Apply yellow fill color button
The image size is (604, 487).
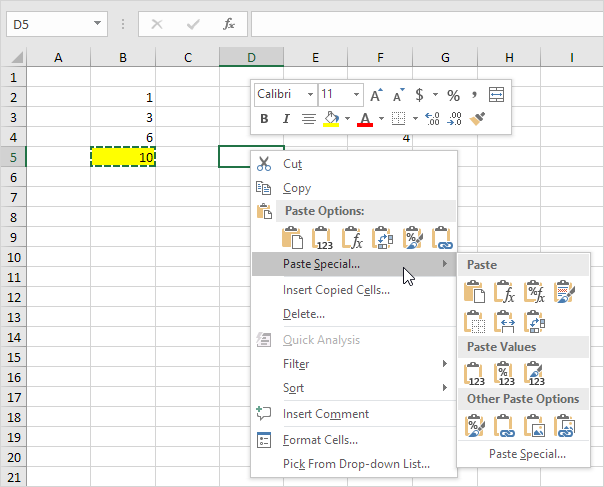pyautogui.click(x=331, y=119)
